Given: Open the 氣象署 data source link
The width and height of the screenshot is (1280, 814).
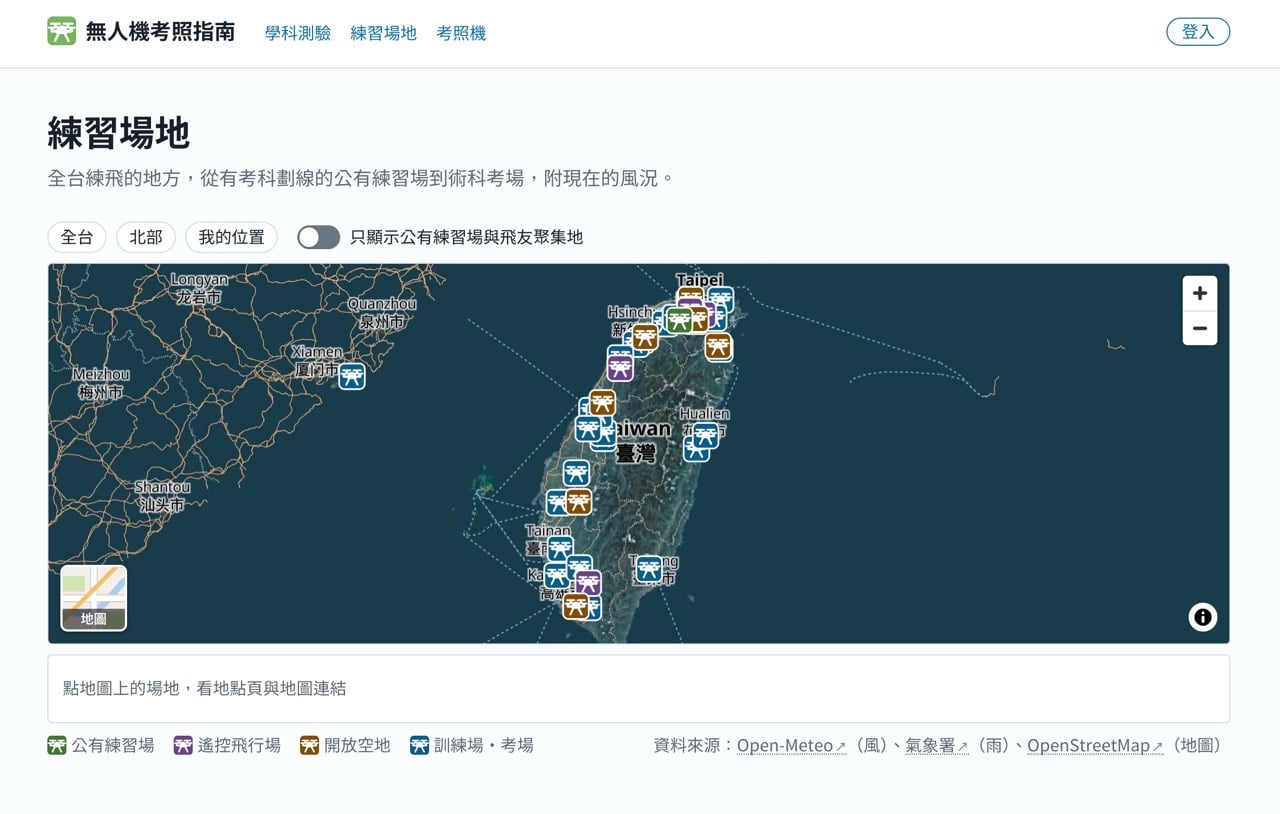Looking at the screenshot, I should coord(936,746).
